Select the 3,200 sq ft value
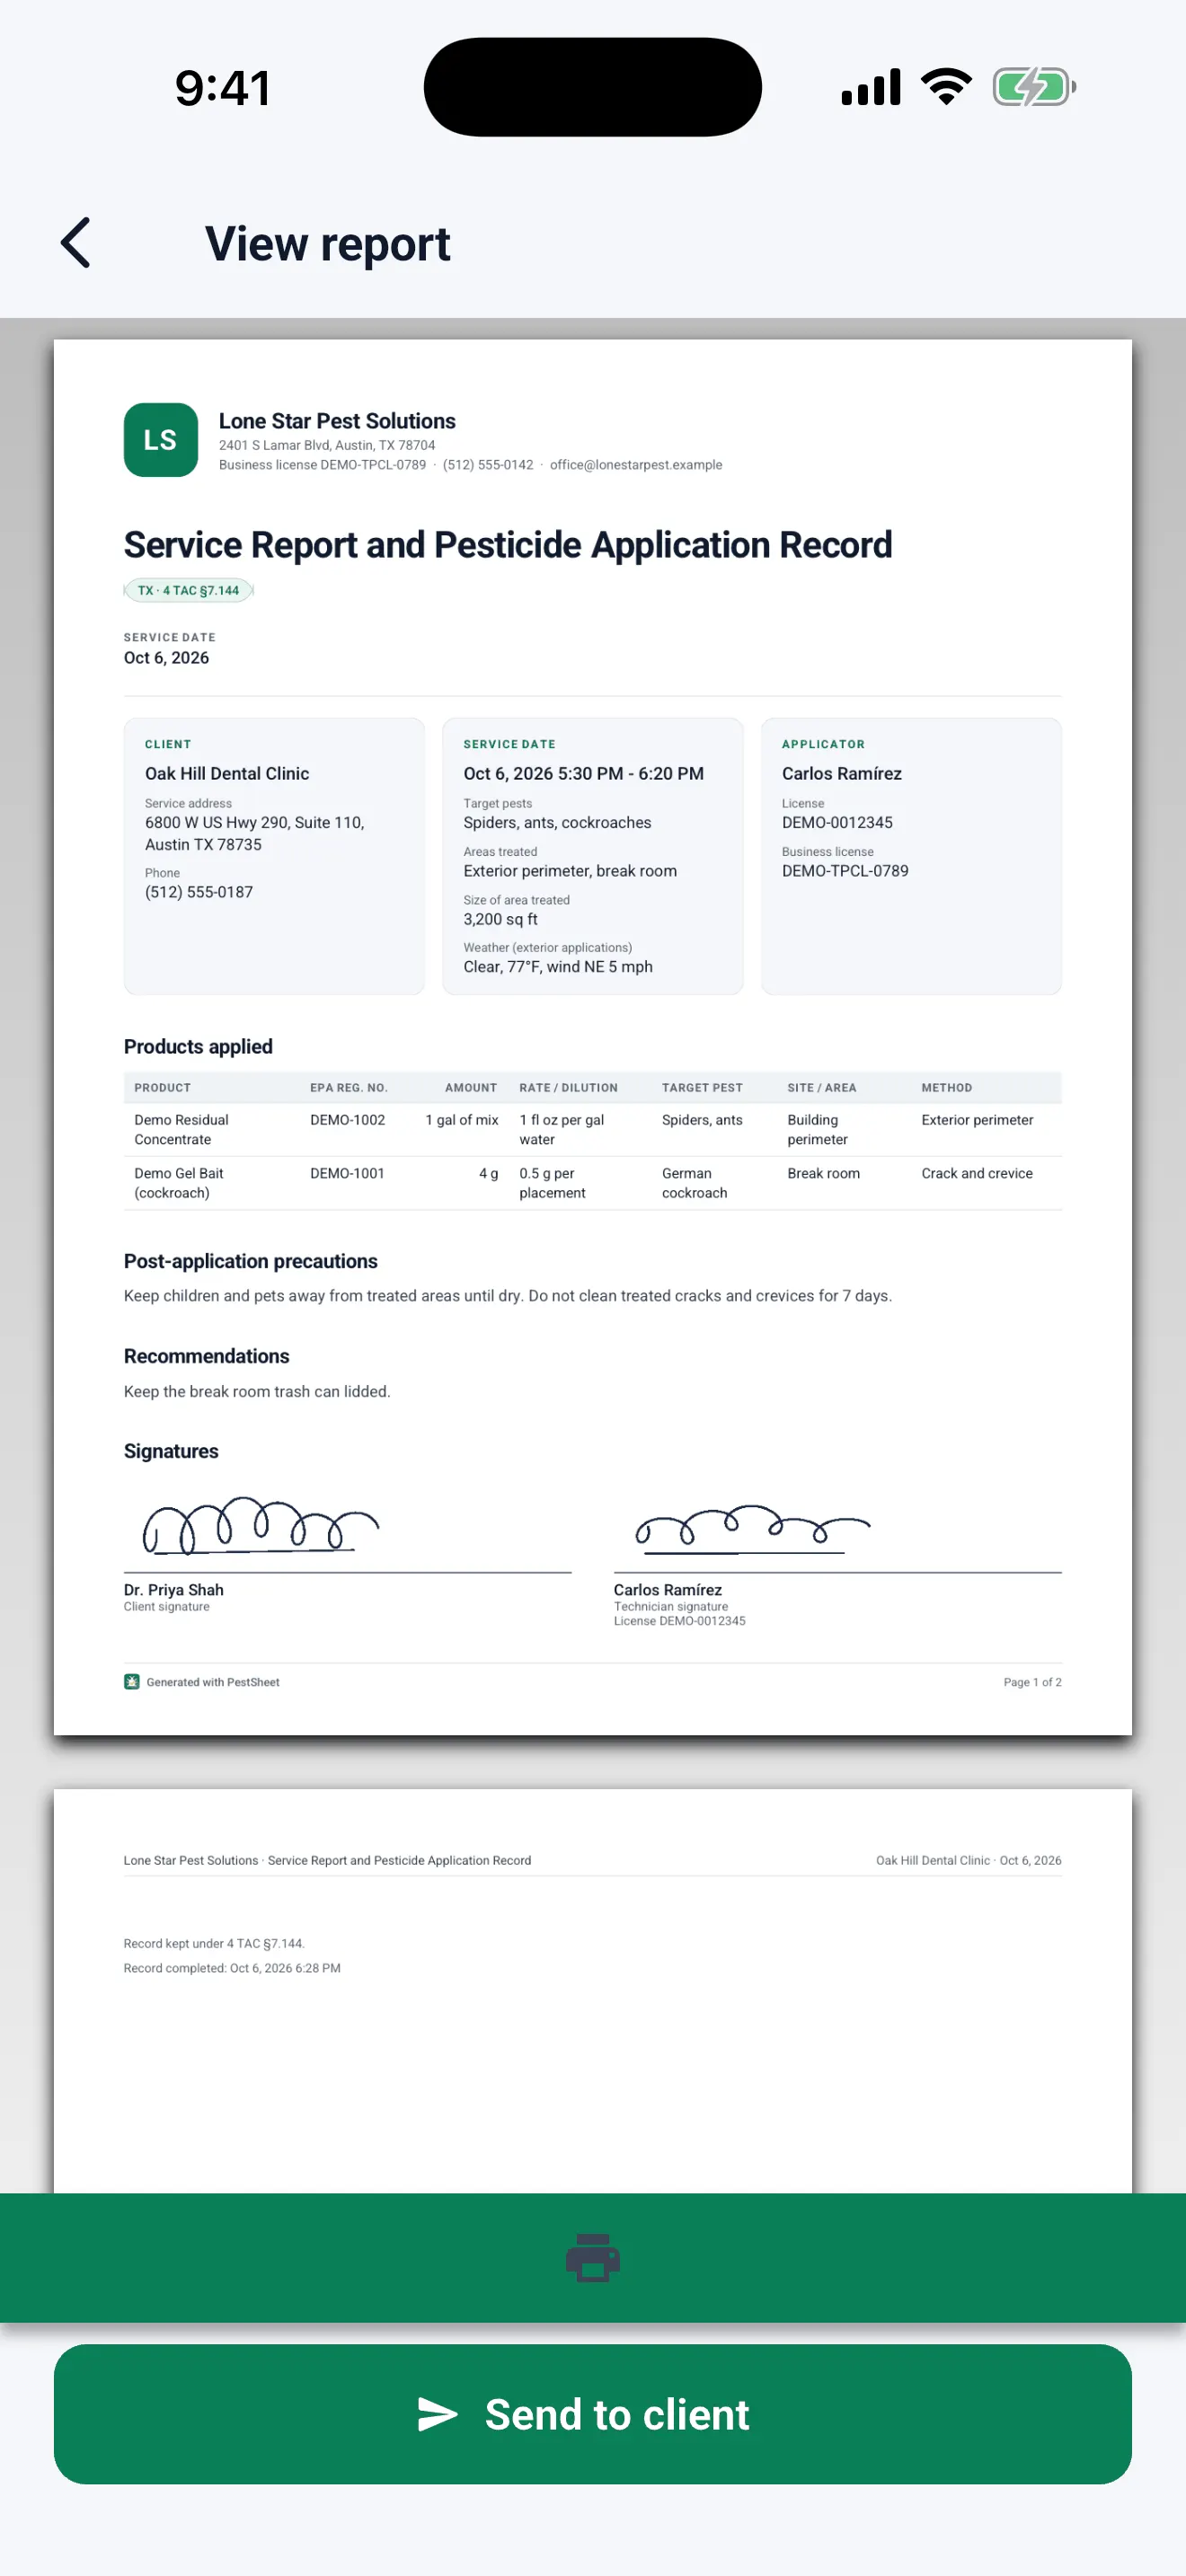 click(x=500, y=919)
